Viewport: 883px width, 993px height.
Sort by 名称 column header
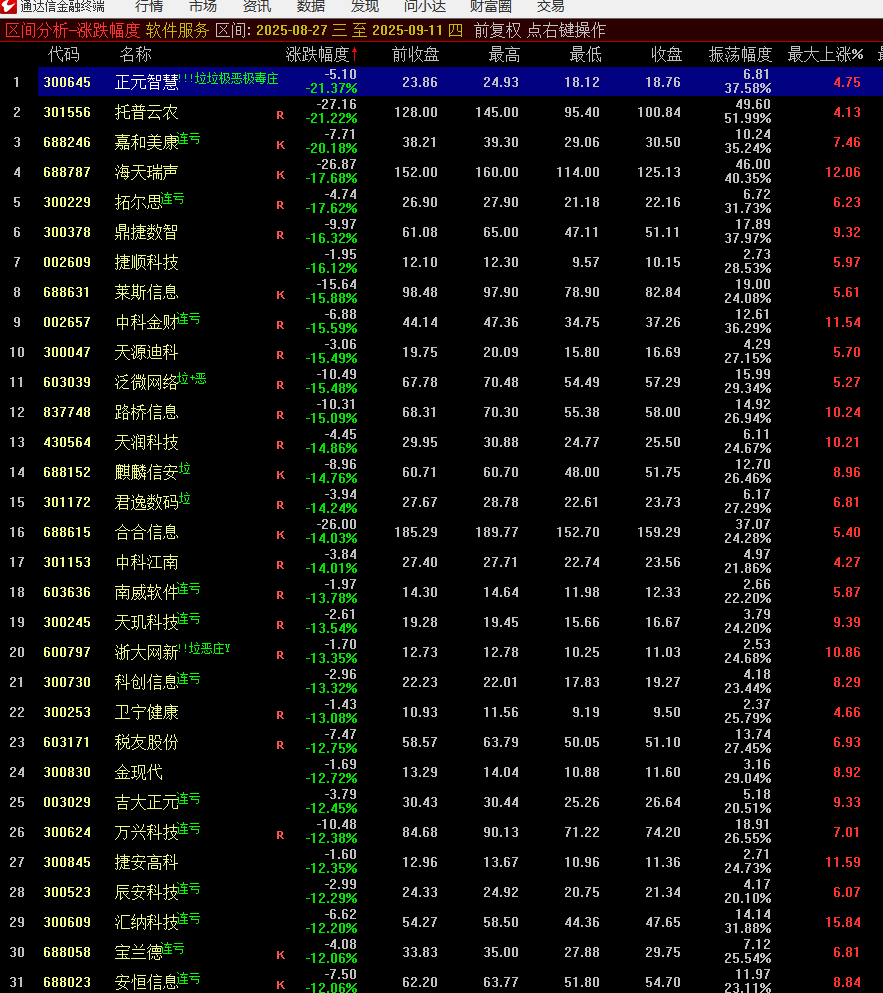(136, 54)
